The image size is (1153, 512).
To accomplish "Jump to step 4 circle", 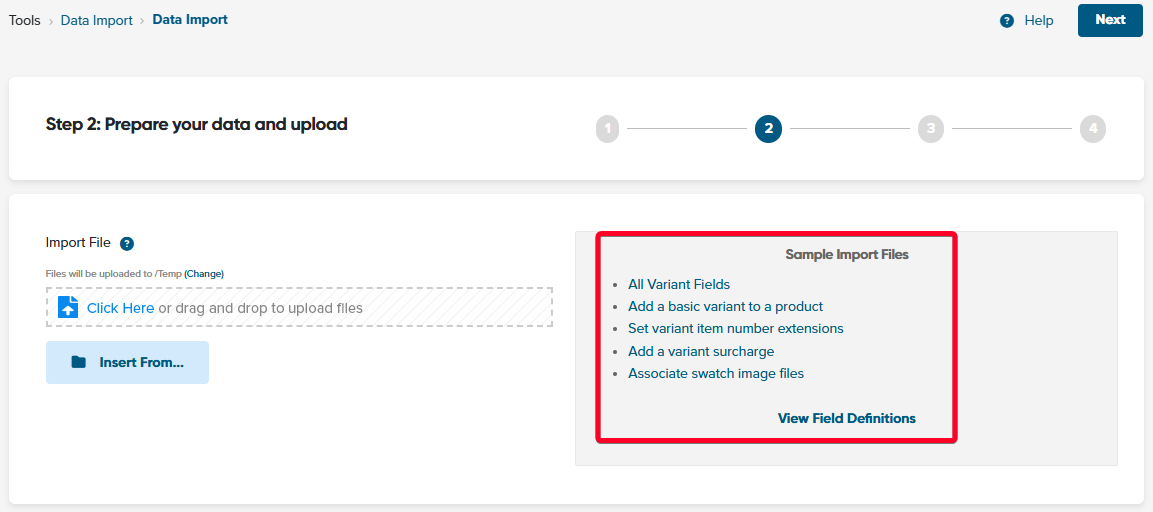I will pos(1093,129).
